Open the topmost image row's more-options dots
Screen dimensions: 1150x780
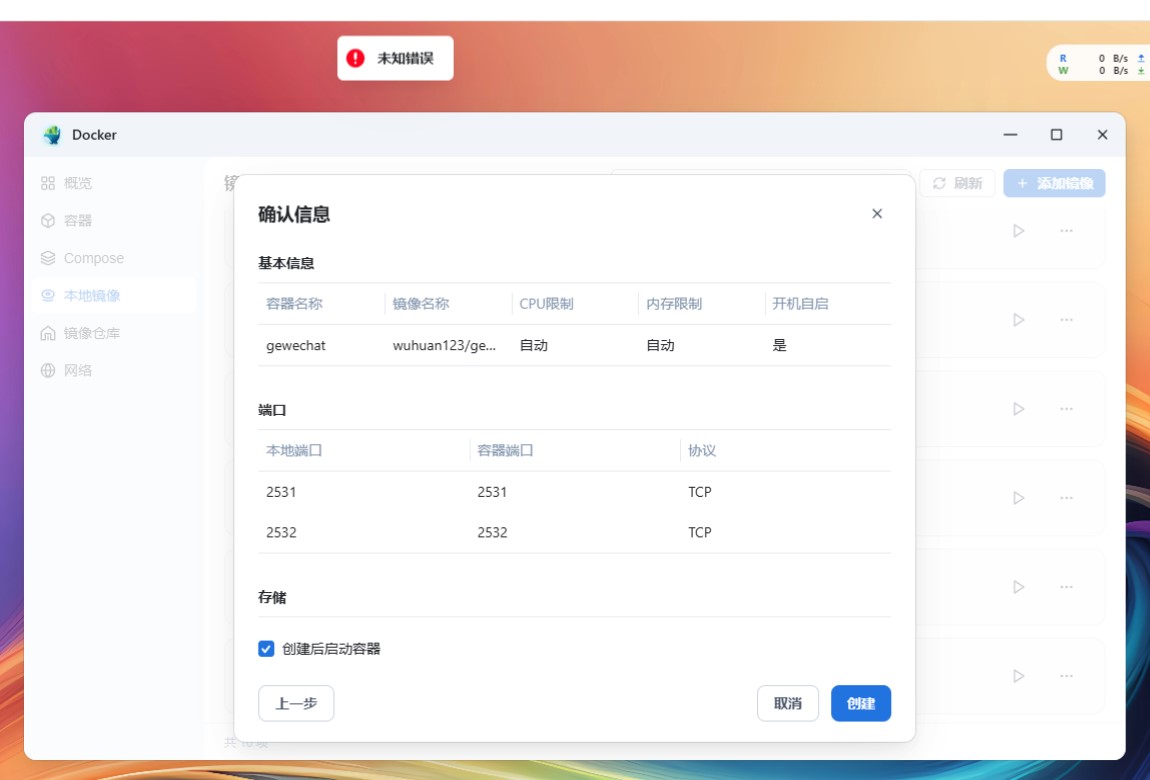(x=1066, y=231)
